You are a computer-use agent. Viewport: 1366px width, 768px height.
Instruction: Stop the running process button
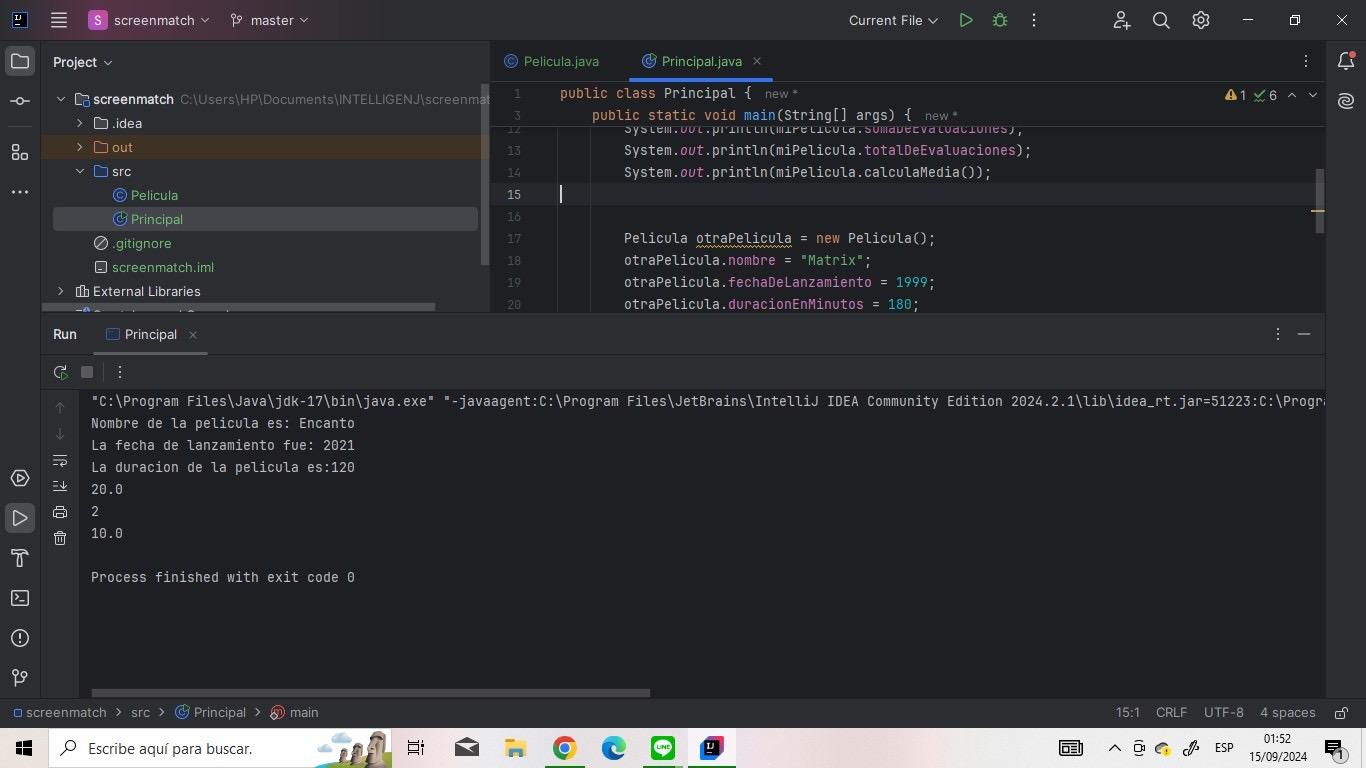(x=87, y=372)
